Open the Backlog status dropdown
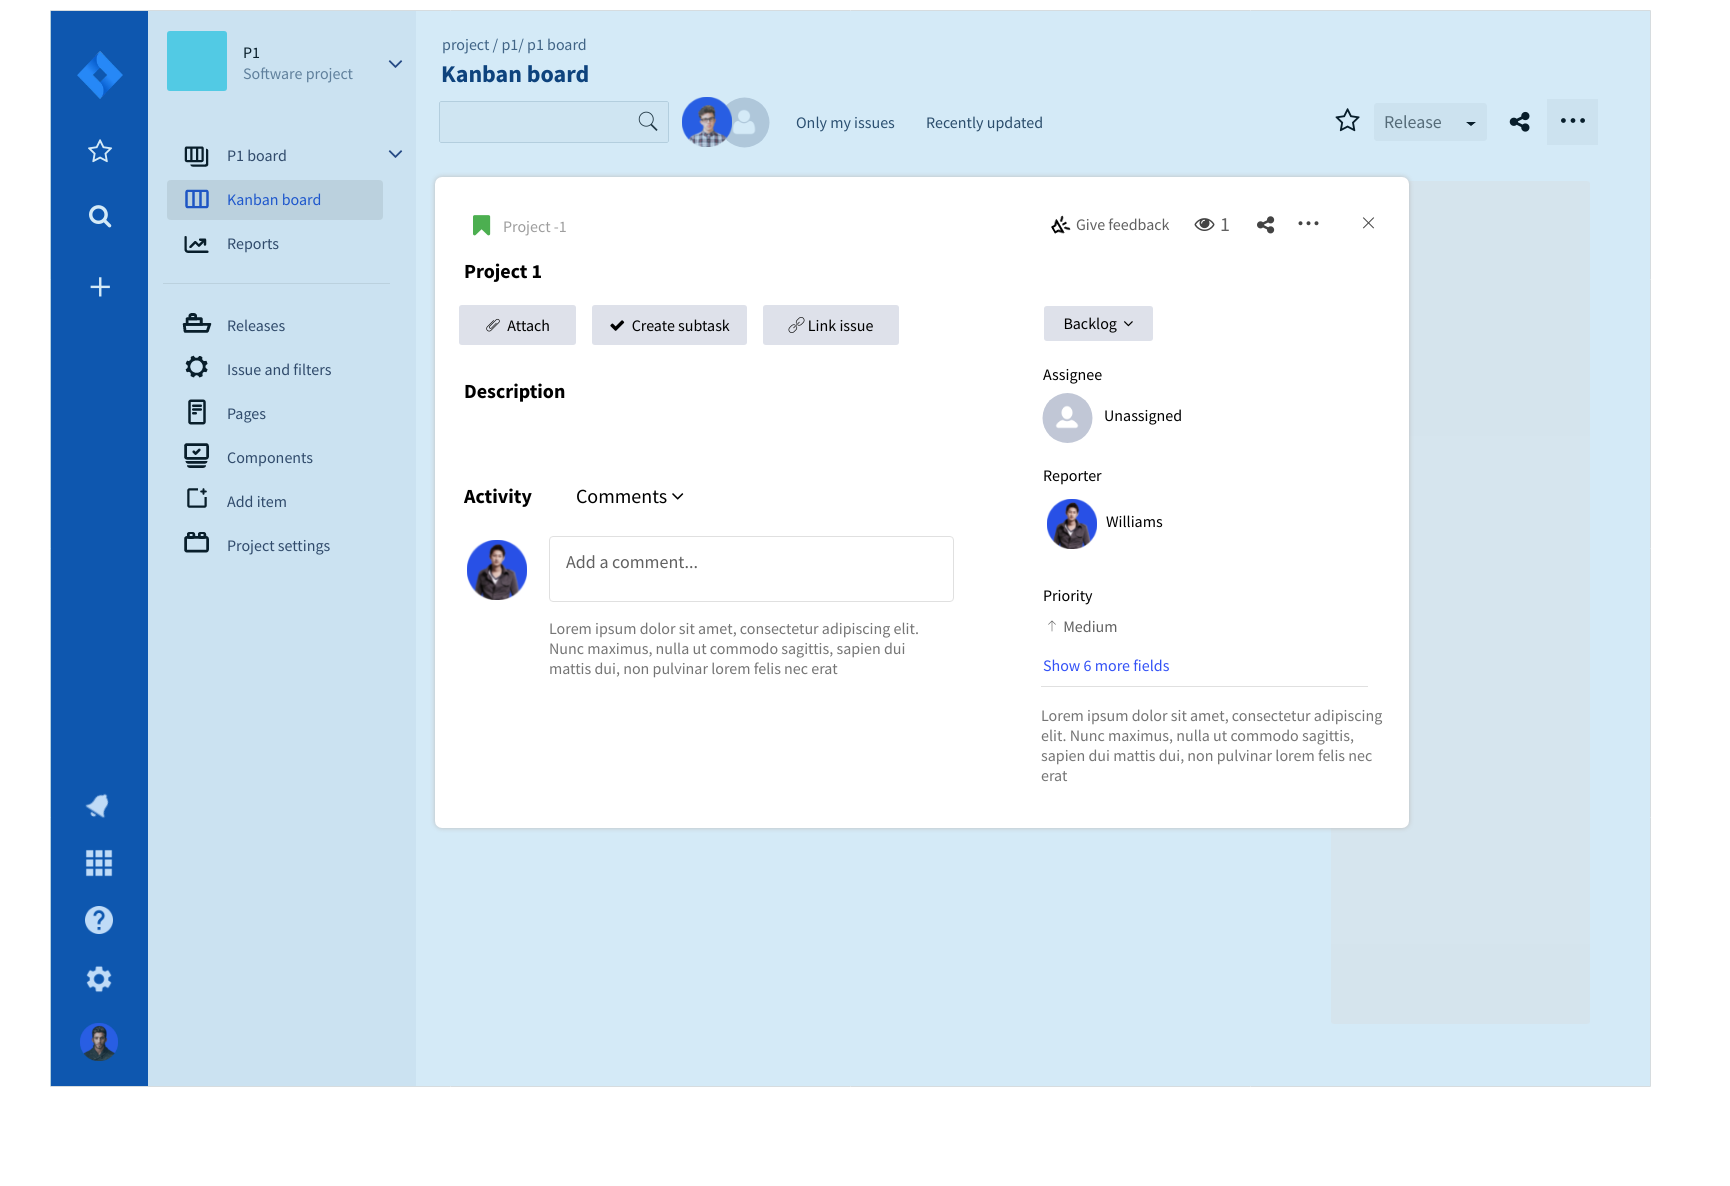Screen dimensions: 1730x1186 point(1097,323)
